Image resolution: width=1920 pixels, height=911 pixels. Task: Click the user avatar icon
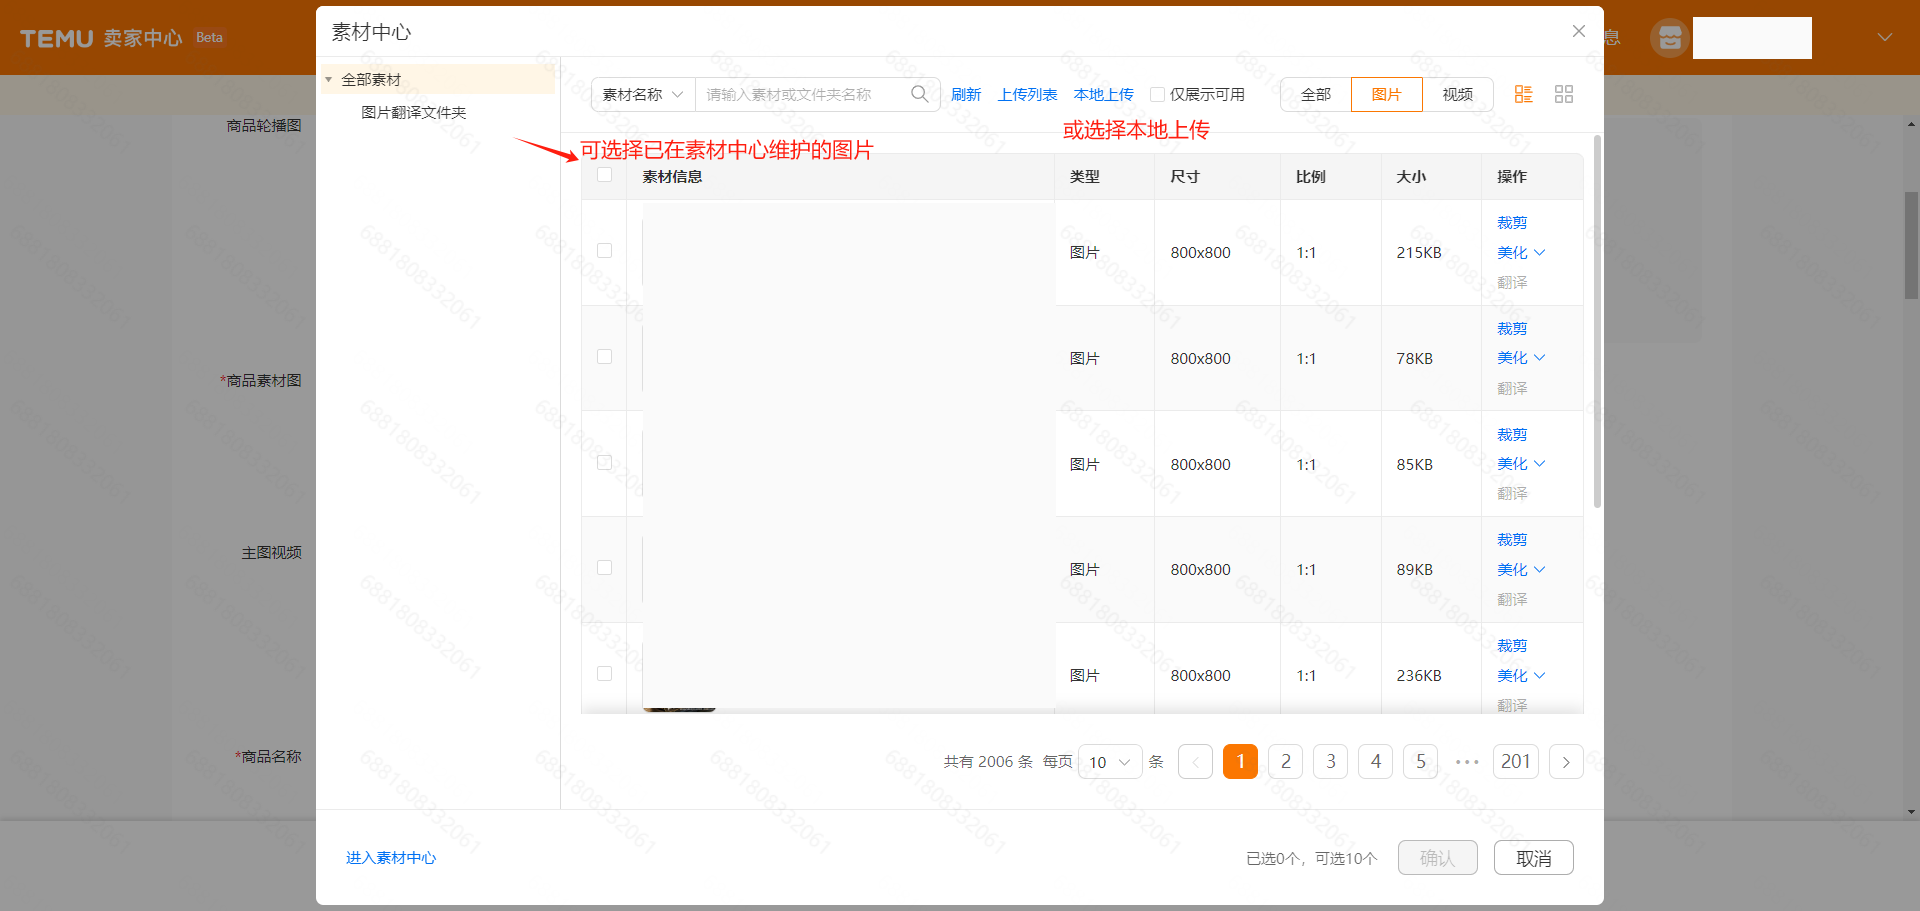click(1669, 38)
